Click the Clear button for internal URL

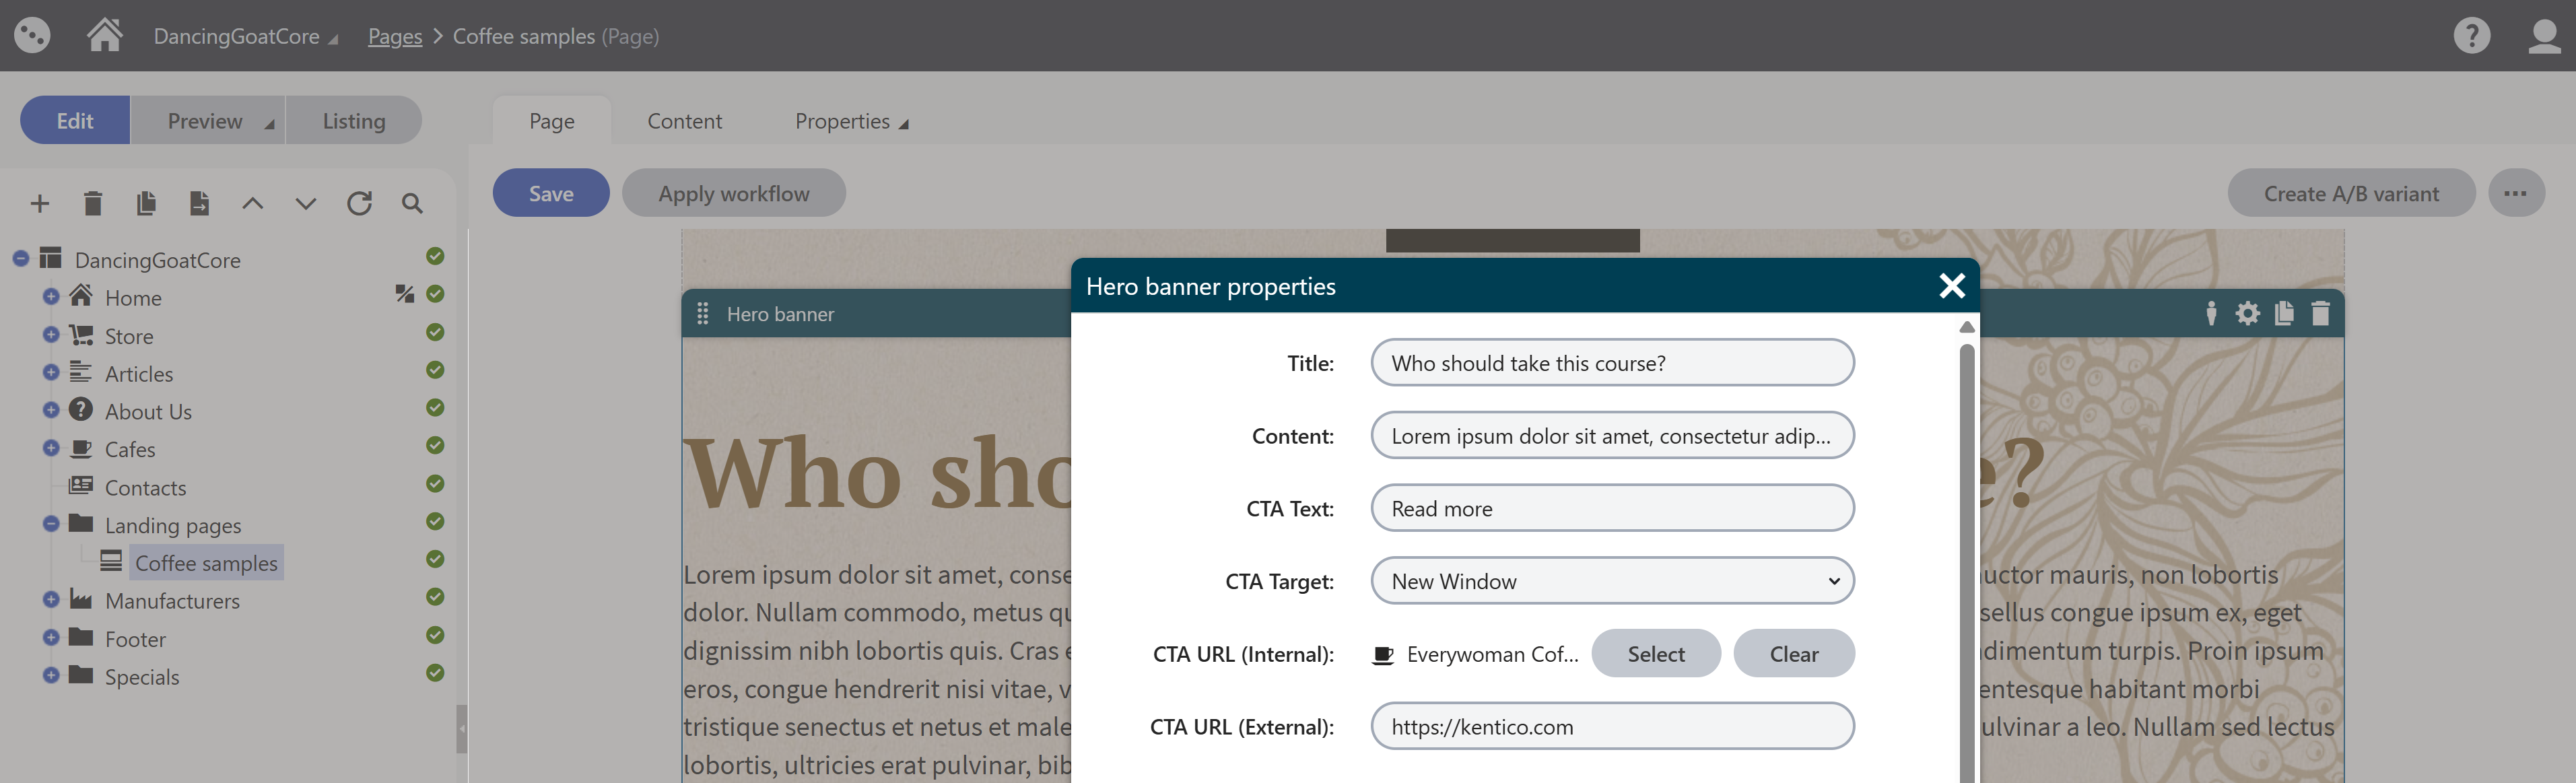pyautogui.click(x=1793, y=654)
